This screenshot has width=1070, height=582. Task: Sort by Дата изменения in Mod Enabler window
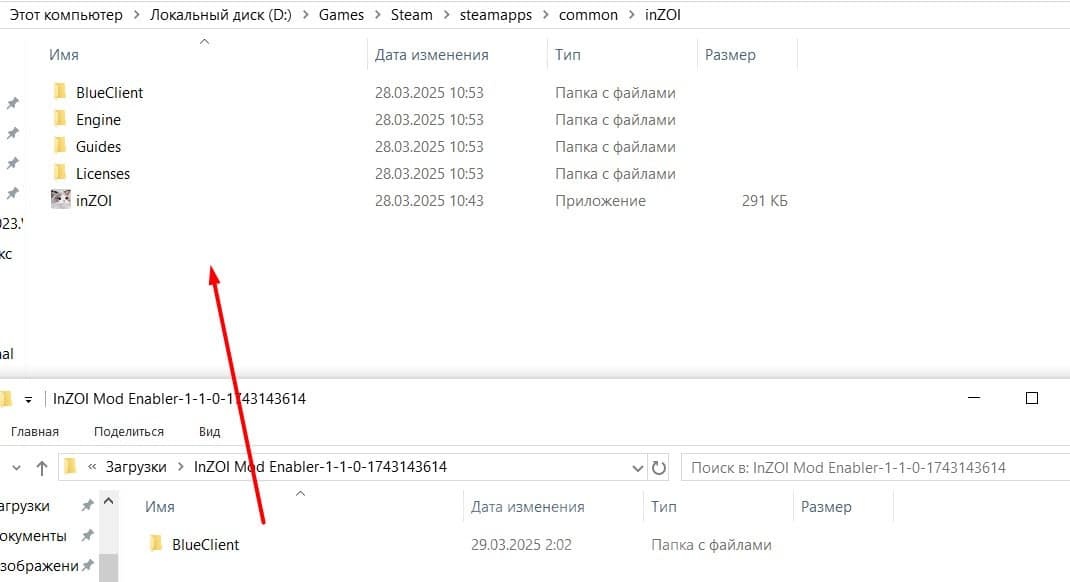(527, 507)
